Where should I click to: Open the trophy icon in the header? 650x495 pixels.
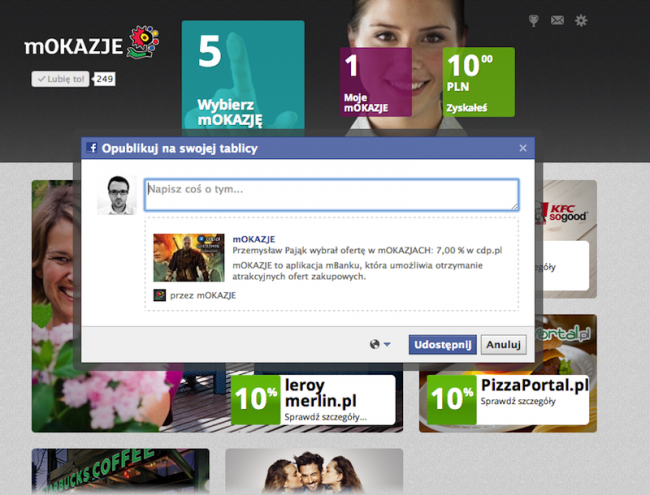click(534, 20)
